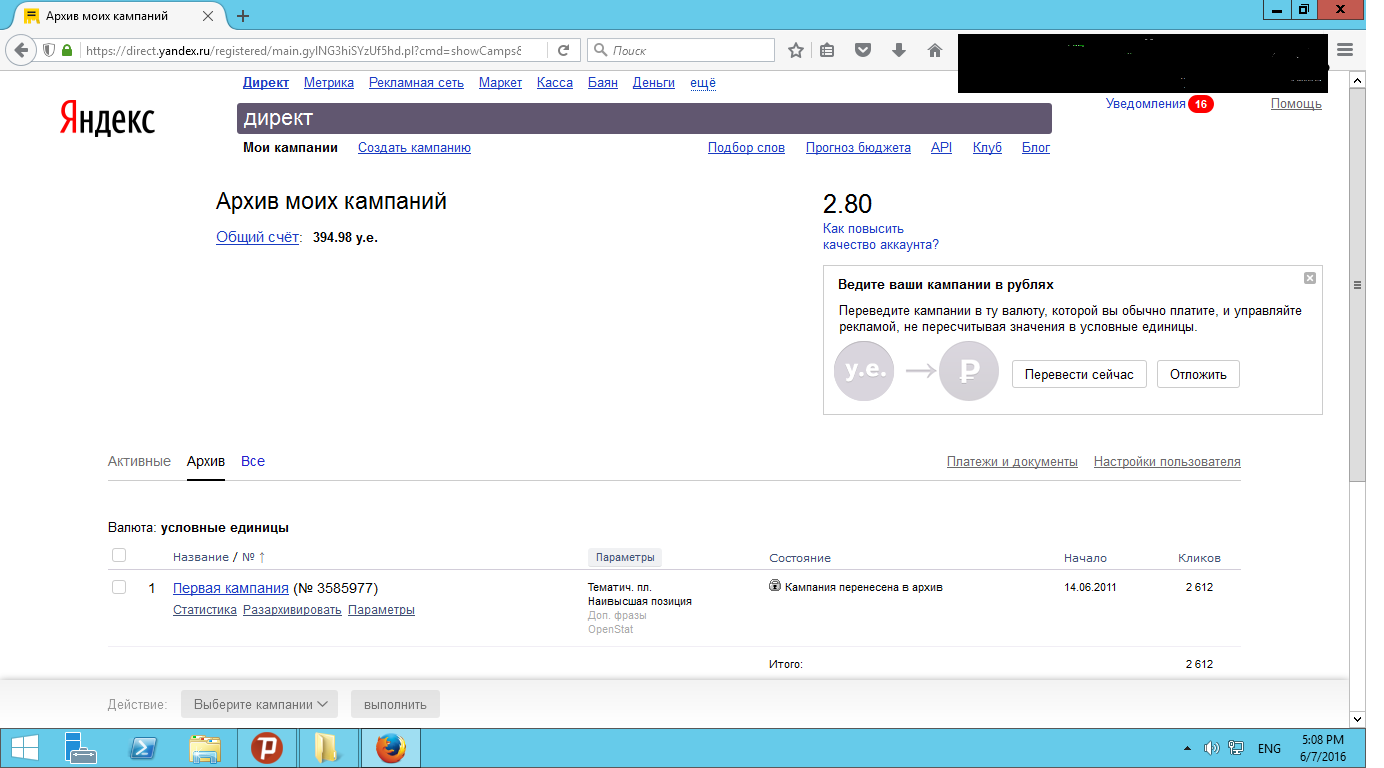Tick the select-all campaigns checkbox
This screenshot has height=768, width=1384.
pos(119,555)
